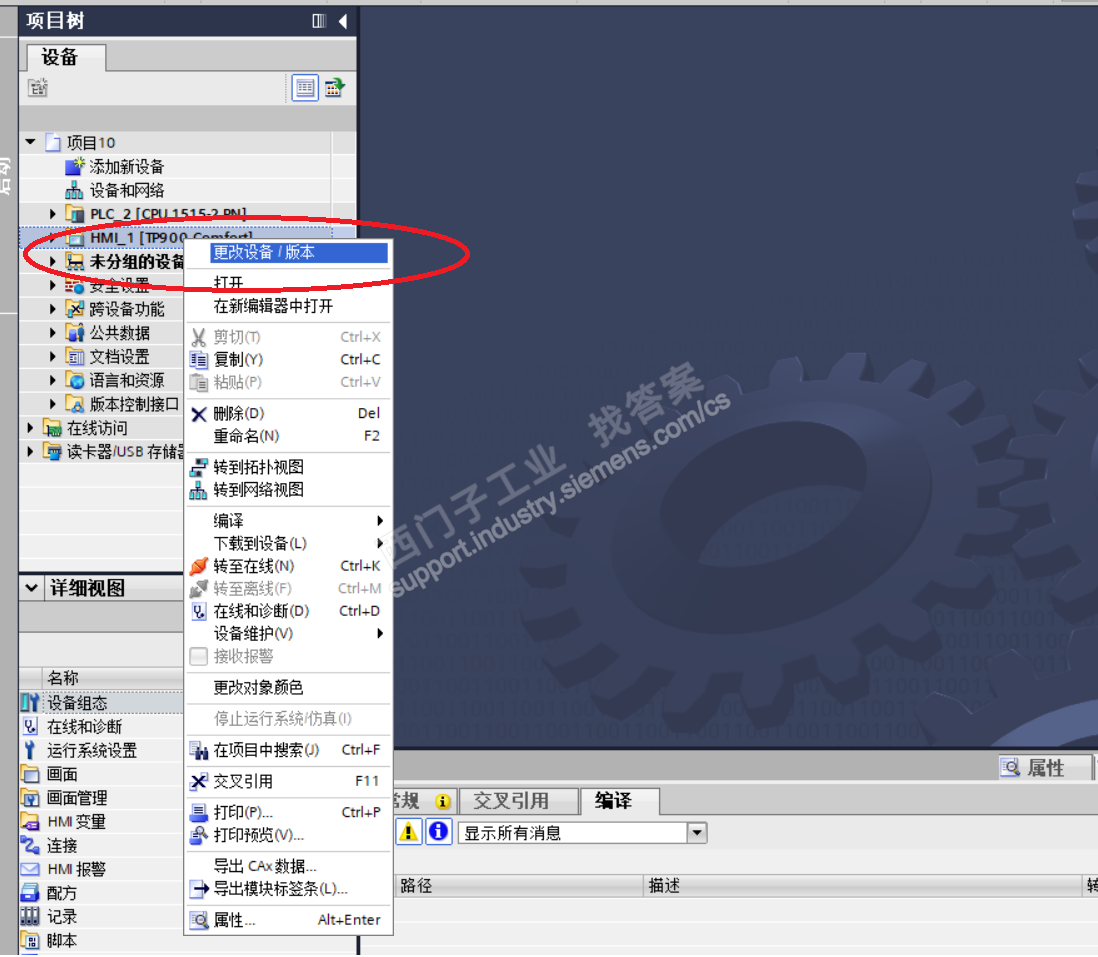Click 转至在线(N) go online entry
The width and height of the screenshot is (1098, 957).
(x=253, y=566)
